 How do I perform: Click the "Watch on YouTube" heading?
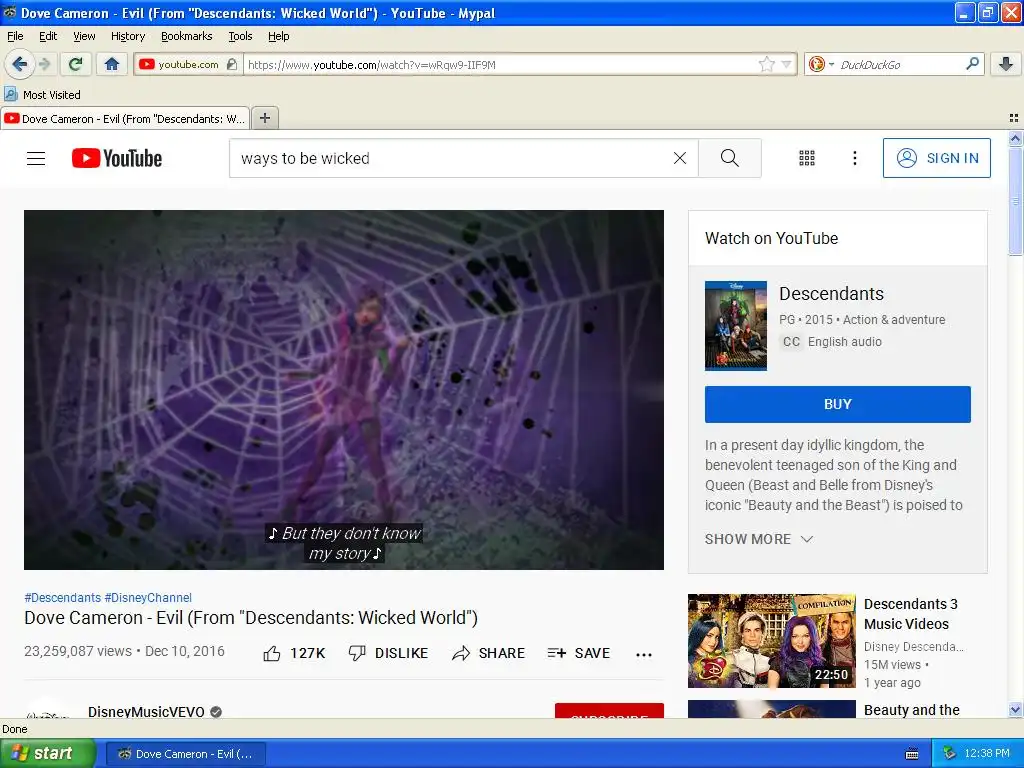pyautogui.click(x=771, y=238)
